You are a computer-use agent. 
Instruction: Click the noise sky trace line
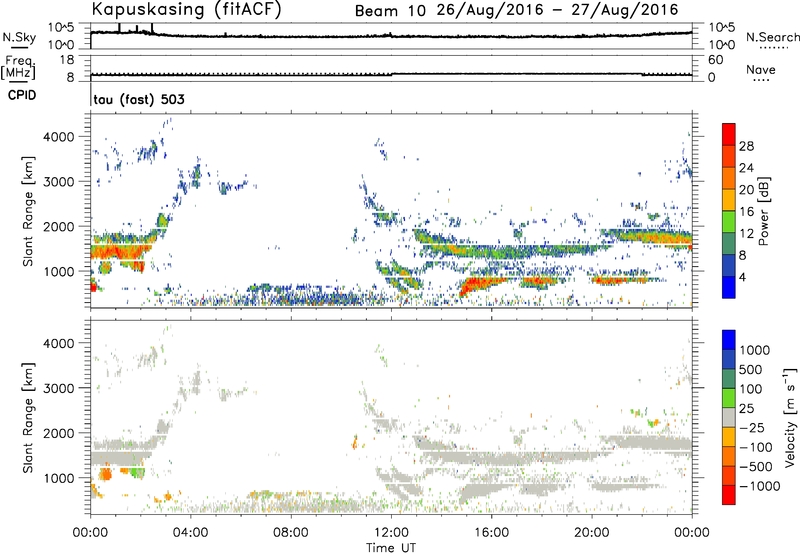[391, 36]
